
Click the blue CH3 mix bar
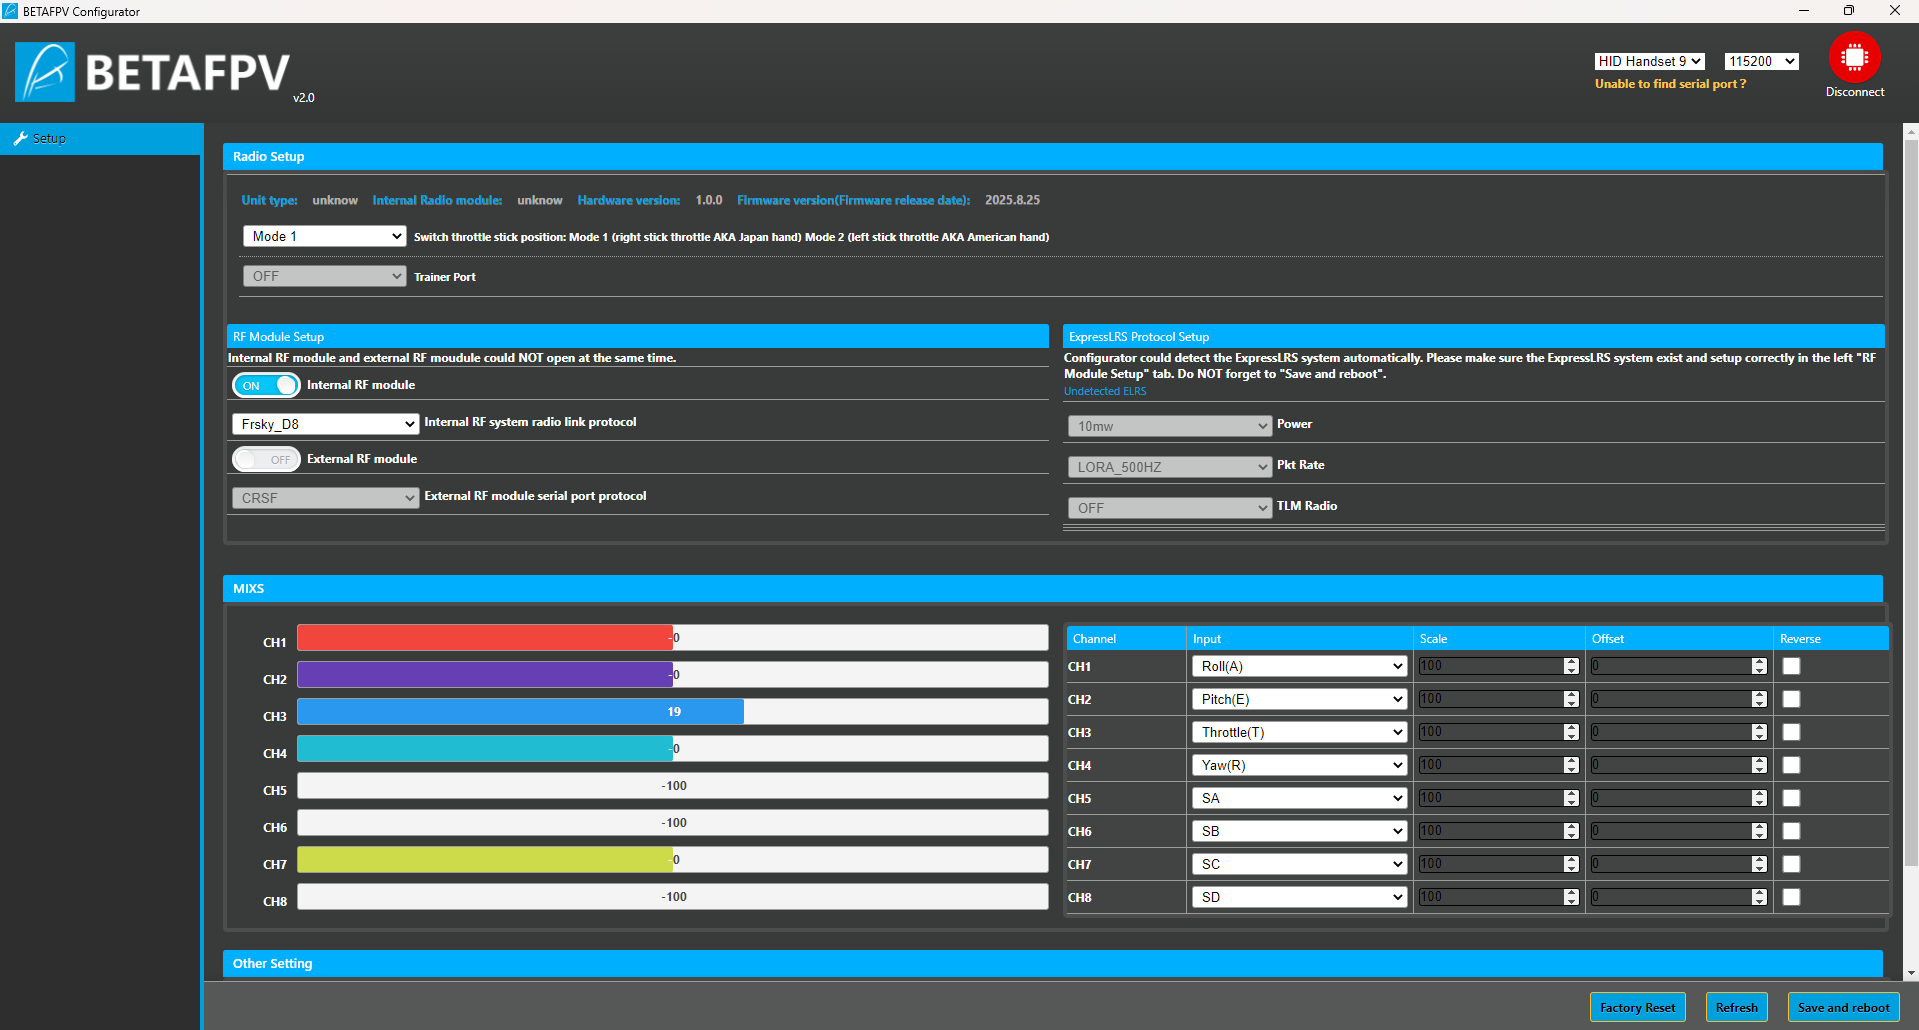[x=521, y=712]
